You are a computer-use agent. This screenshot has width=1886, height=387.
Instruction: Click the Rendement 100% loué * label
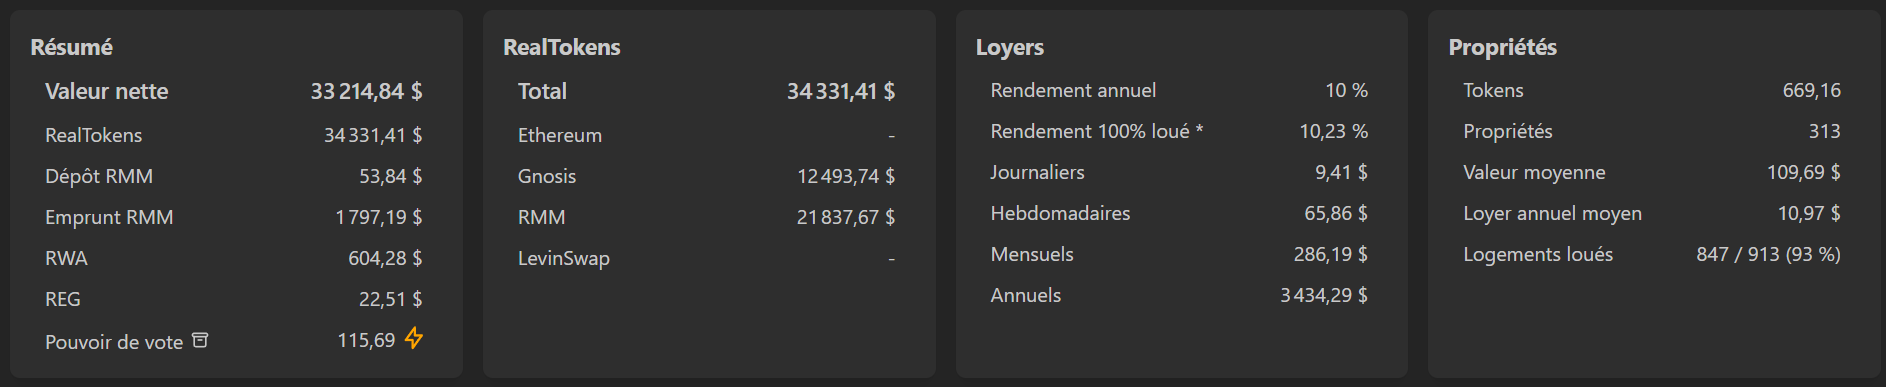coord(1096,131)
